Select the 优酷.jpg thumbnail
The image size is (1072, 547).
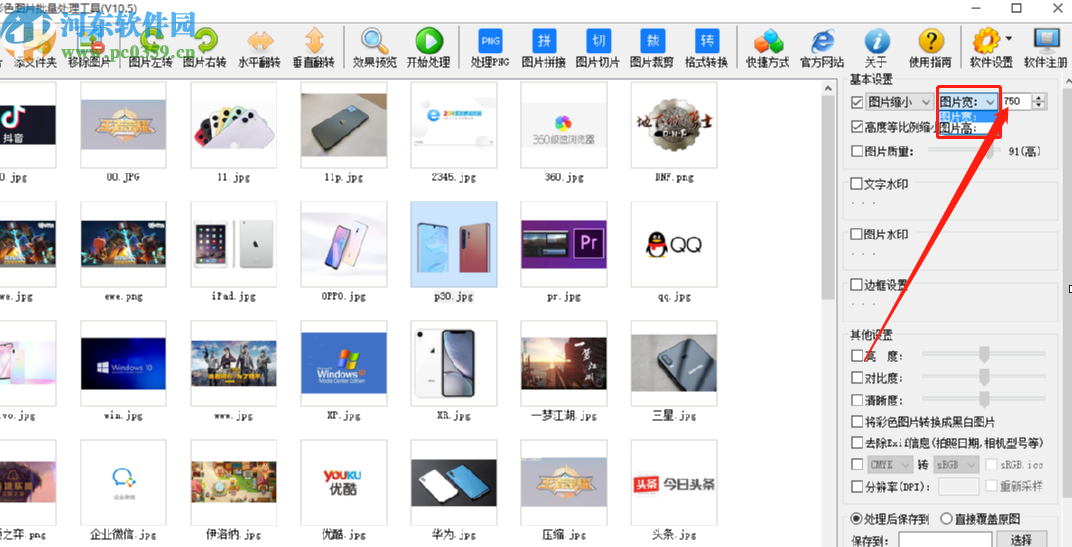tap(344, 482)
